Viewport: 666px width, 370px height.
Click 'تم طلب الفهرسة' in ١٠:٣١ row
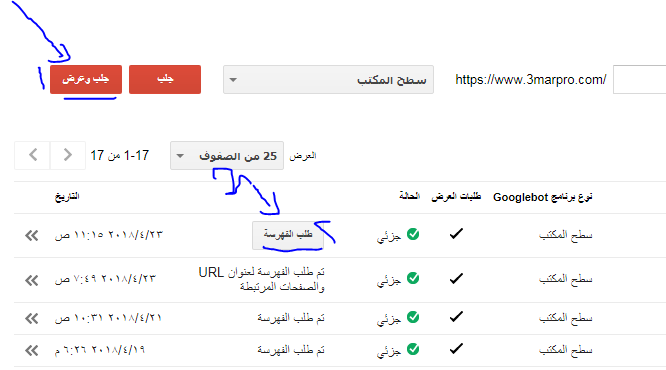(291, 318)
